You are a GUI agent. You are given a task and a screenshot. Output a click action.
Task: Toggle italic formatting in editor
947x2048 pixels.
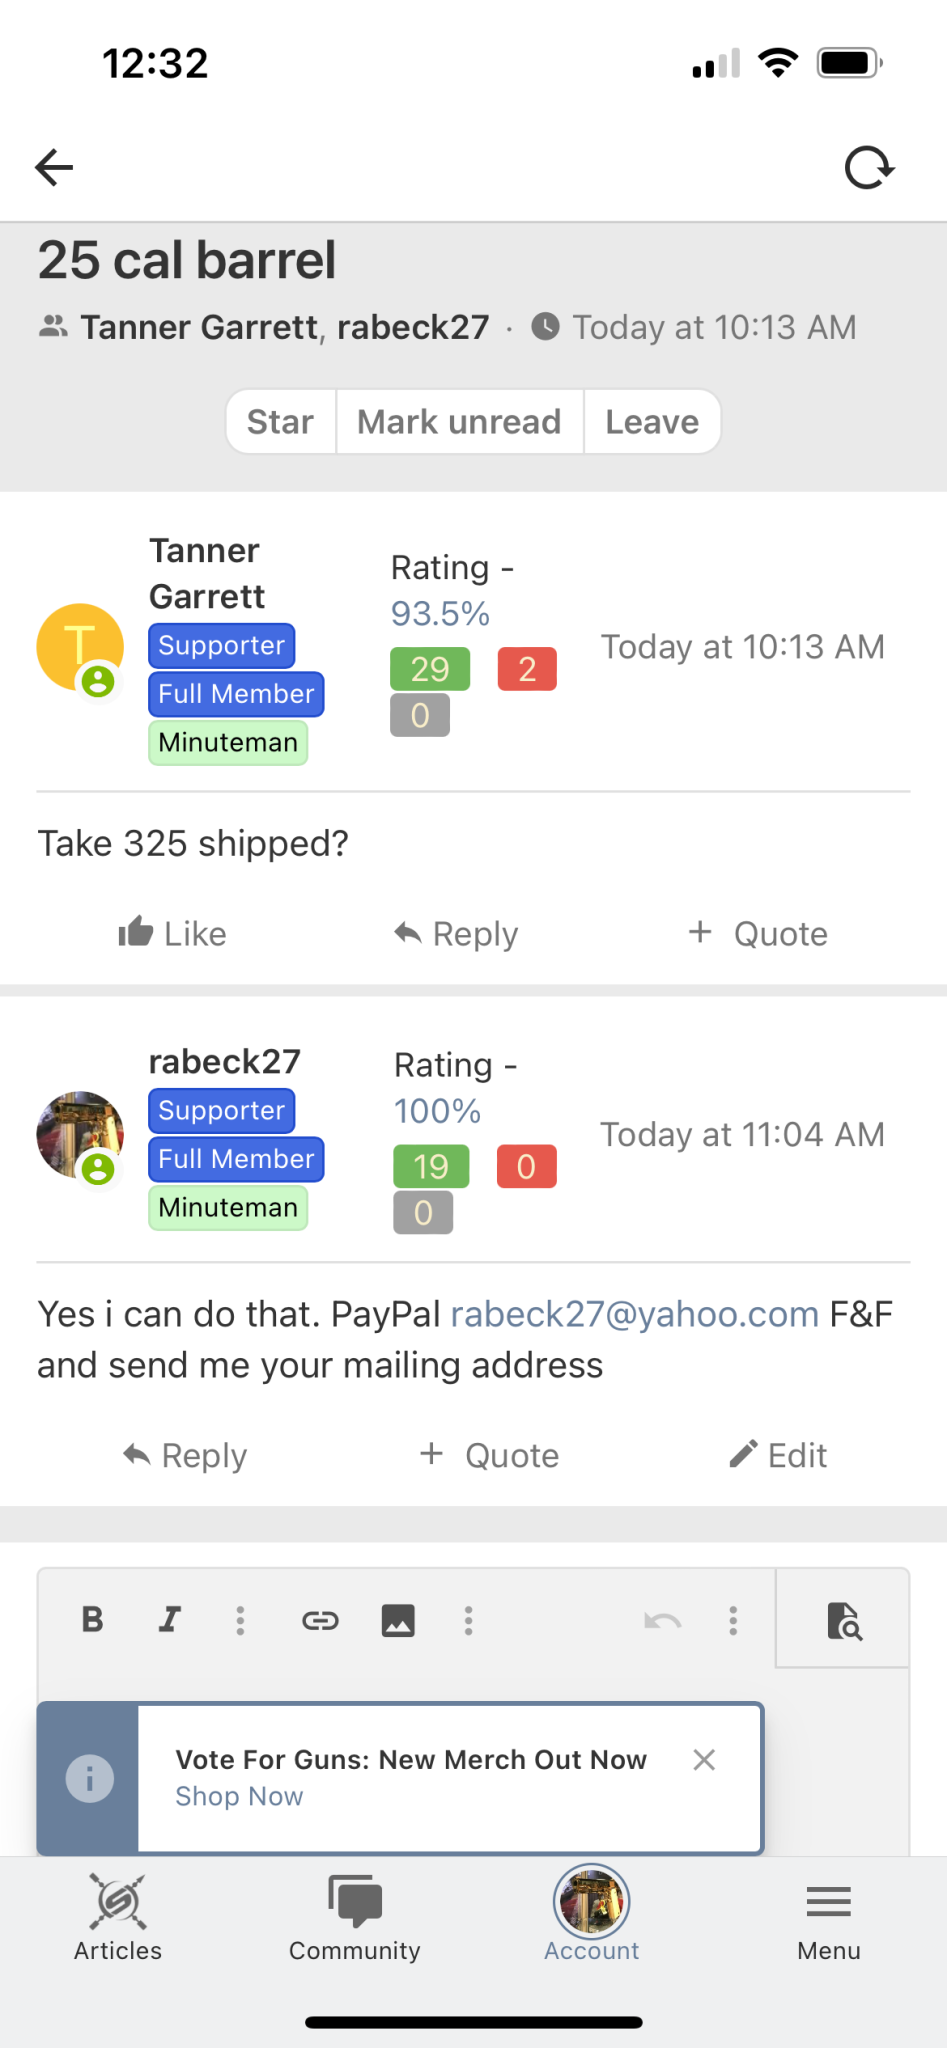[x=170, y=1619]
